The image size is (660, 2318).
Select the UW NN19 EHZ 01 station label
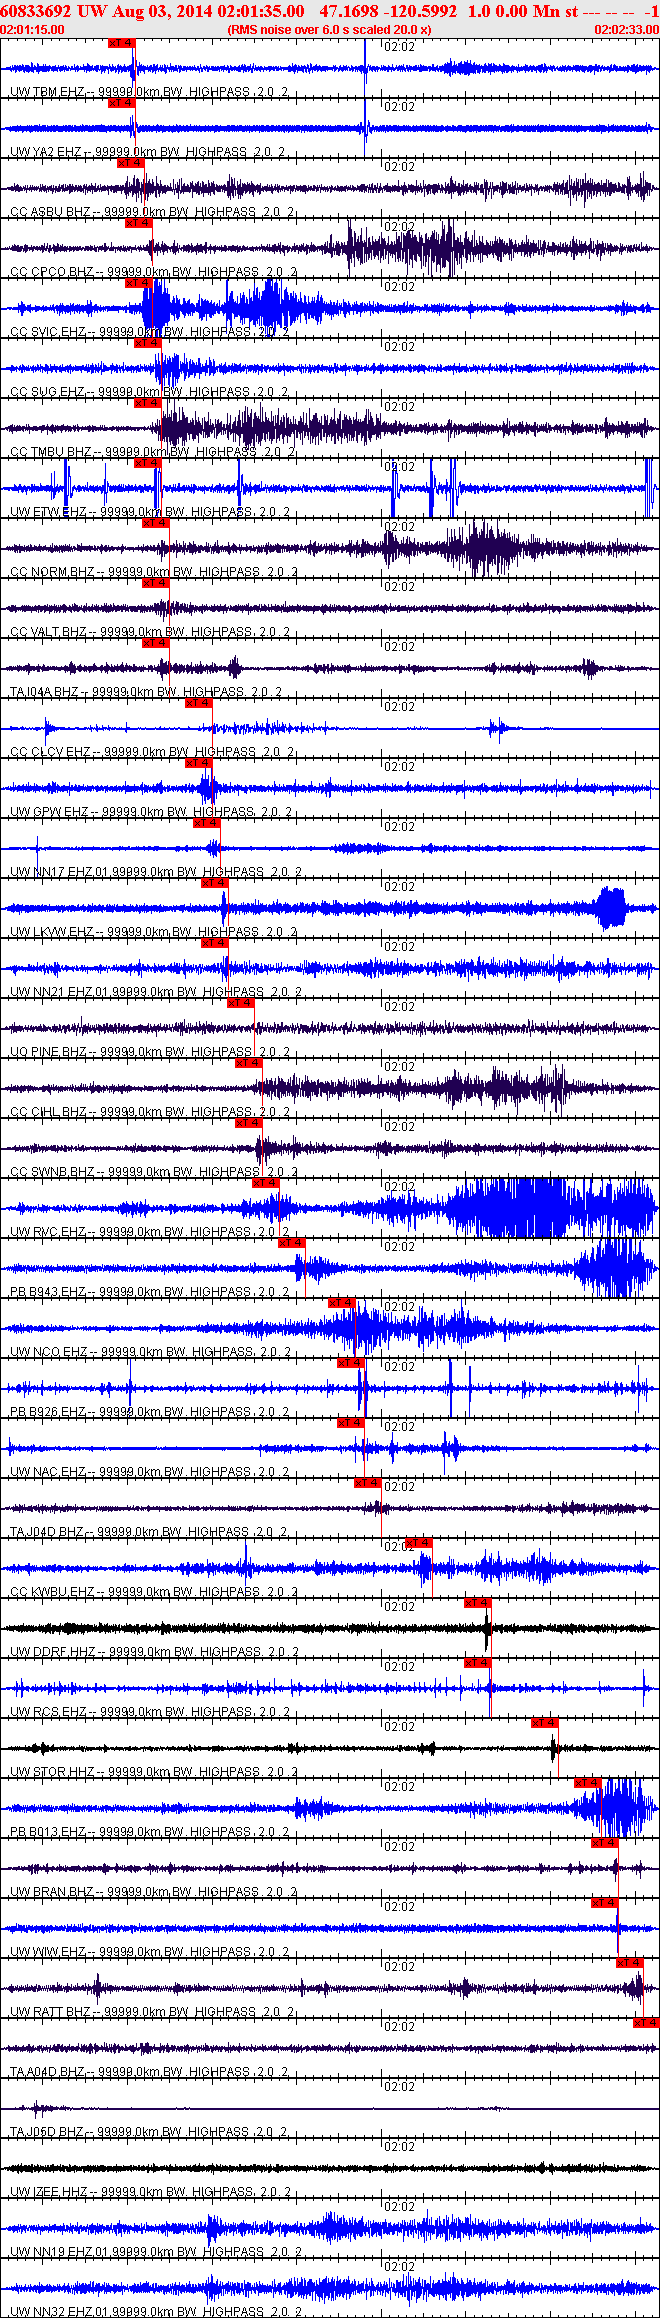[x=156, y=2252]
